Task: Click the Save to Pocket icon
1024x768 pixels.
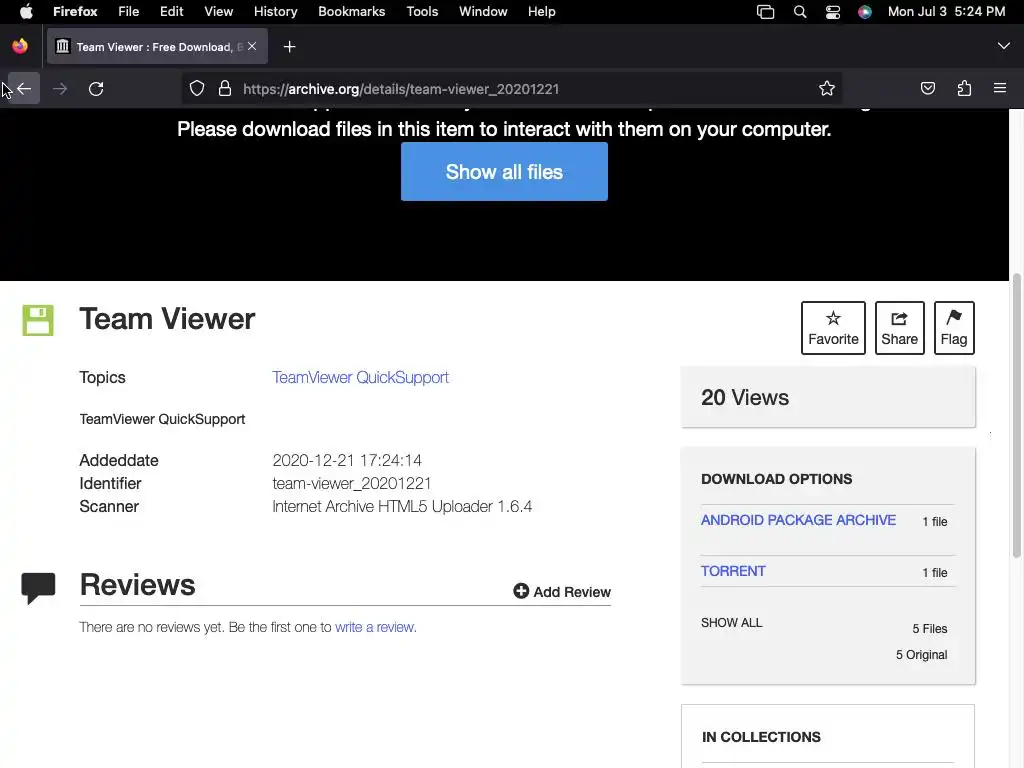Action: (x=927, y=88)
